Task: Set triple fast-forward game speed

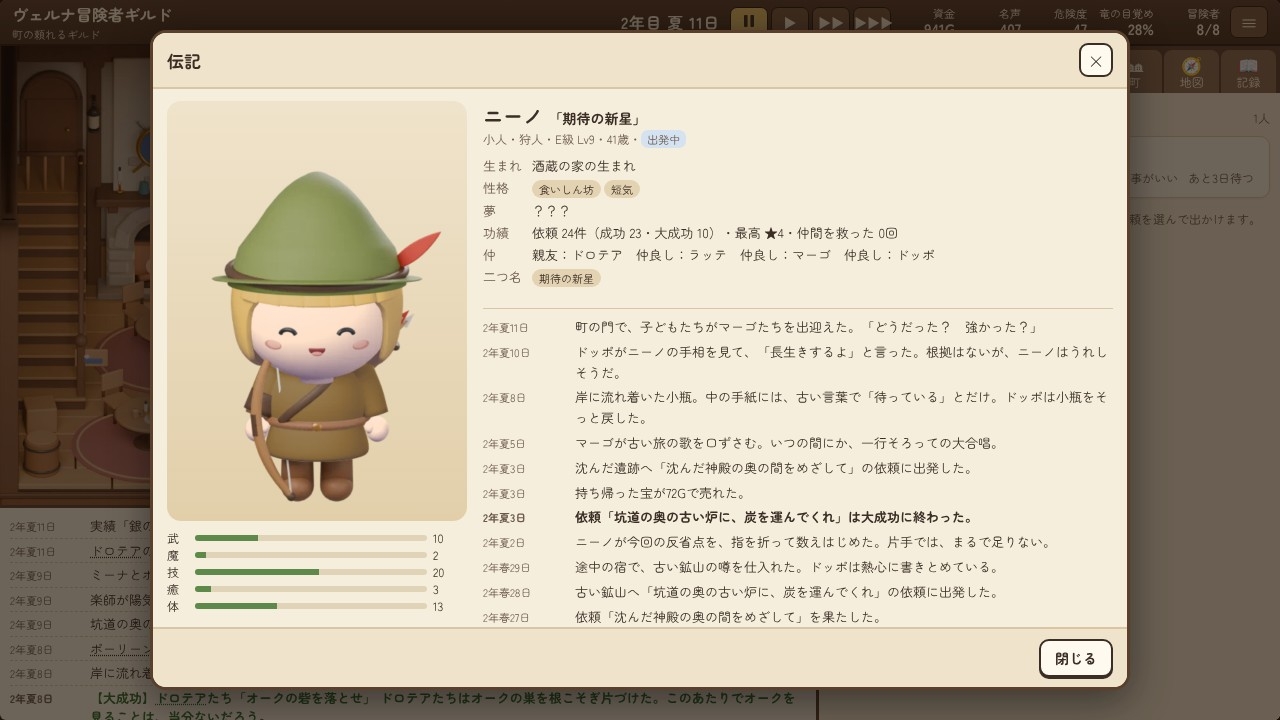Action: pos(872,22)
